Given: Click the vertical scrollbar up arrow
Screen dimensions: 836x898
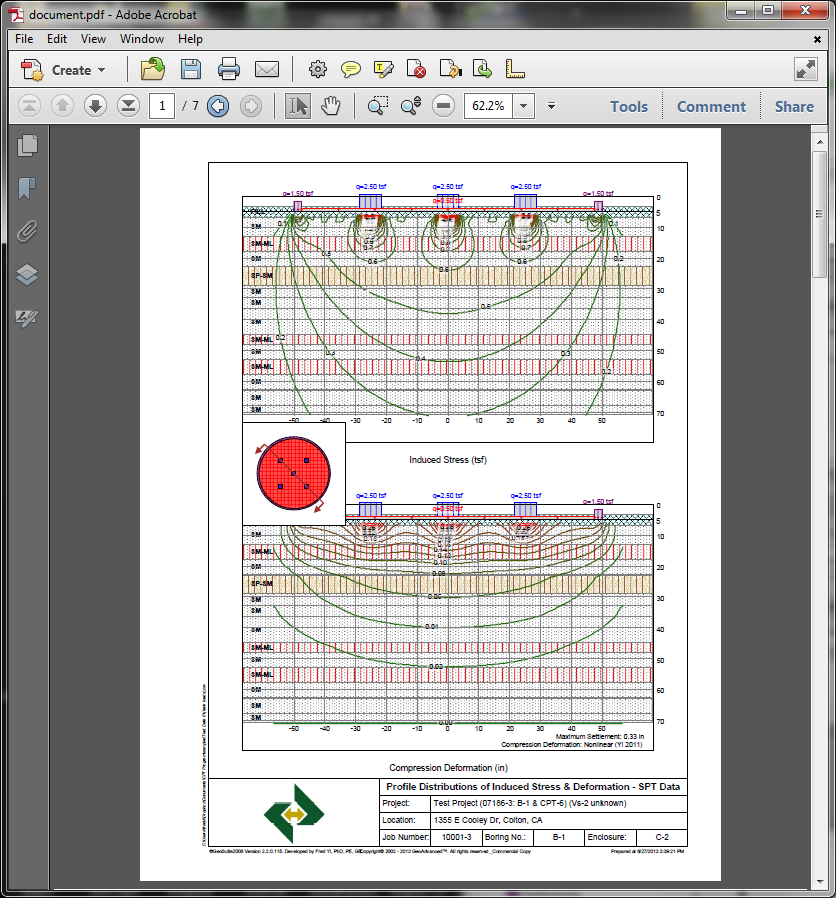Looking at the screenshot, I should click(x=820, y=141).
